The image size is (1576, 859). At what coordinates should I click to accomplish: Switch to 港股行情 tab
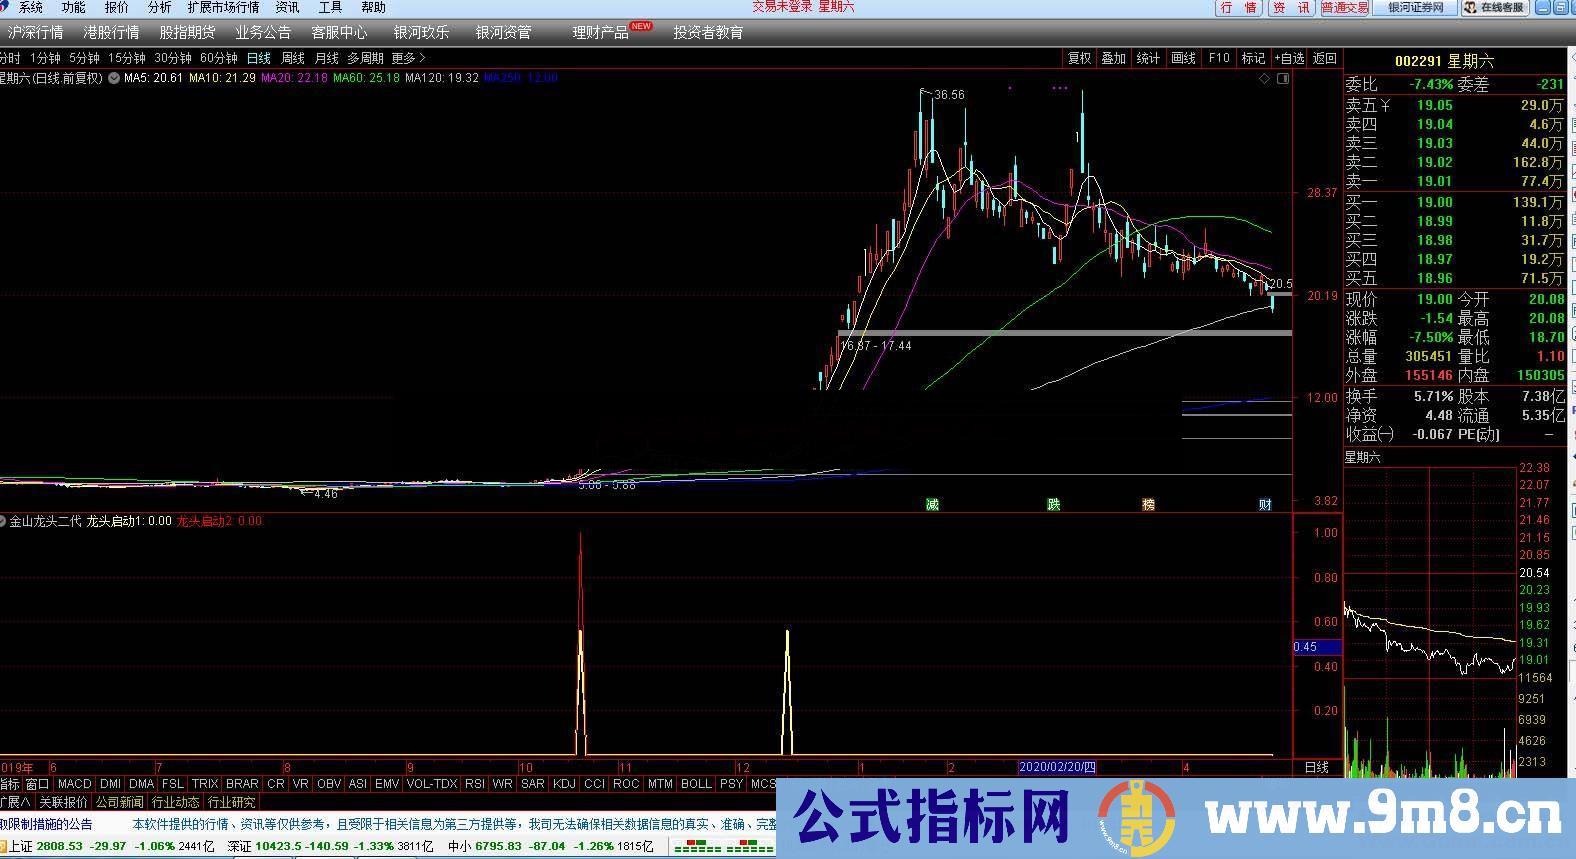111,32
